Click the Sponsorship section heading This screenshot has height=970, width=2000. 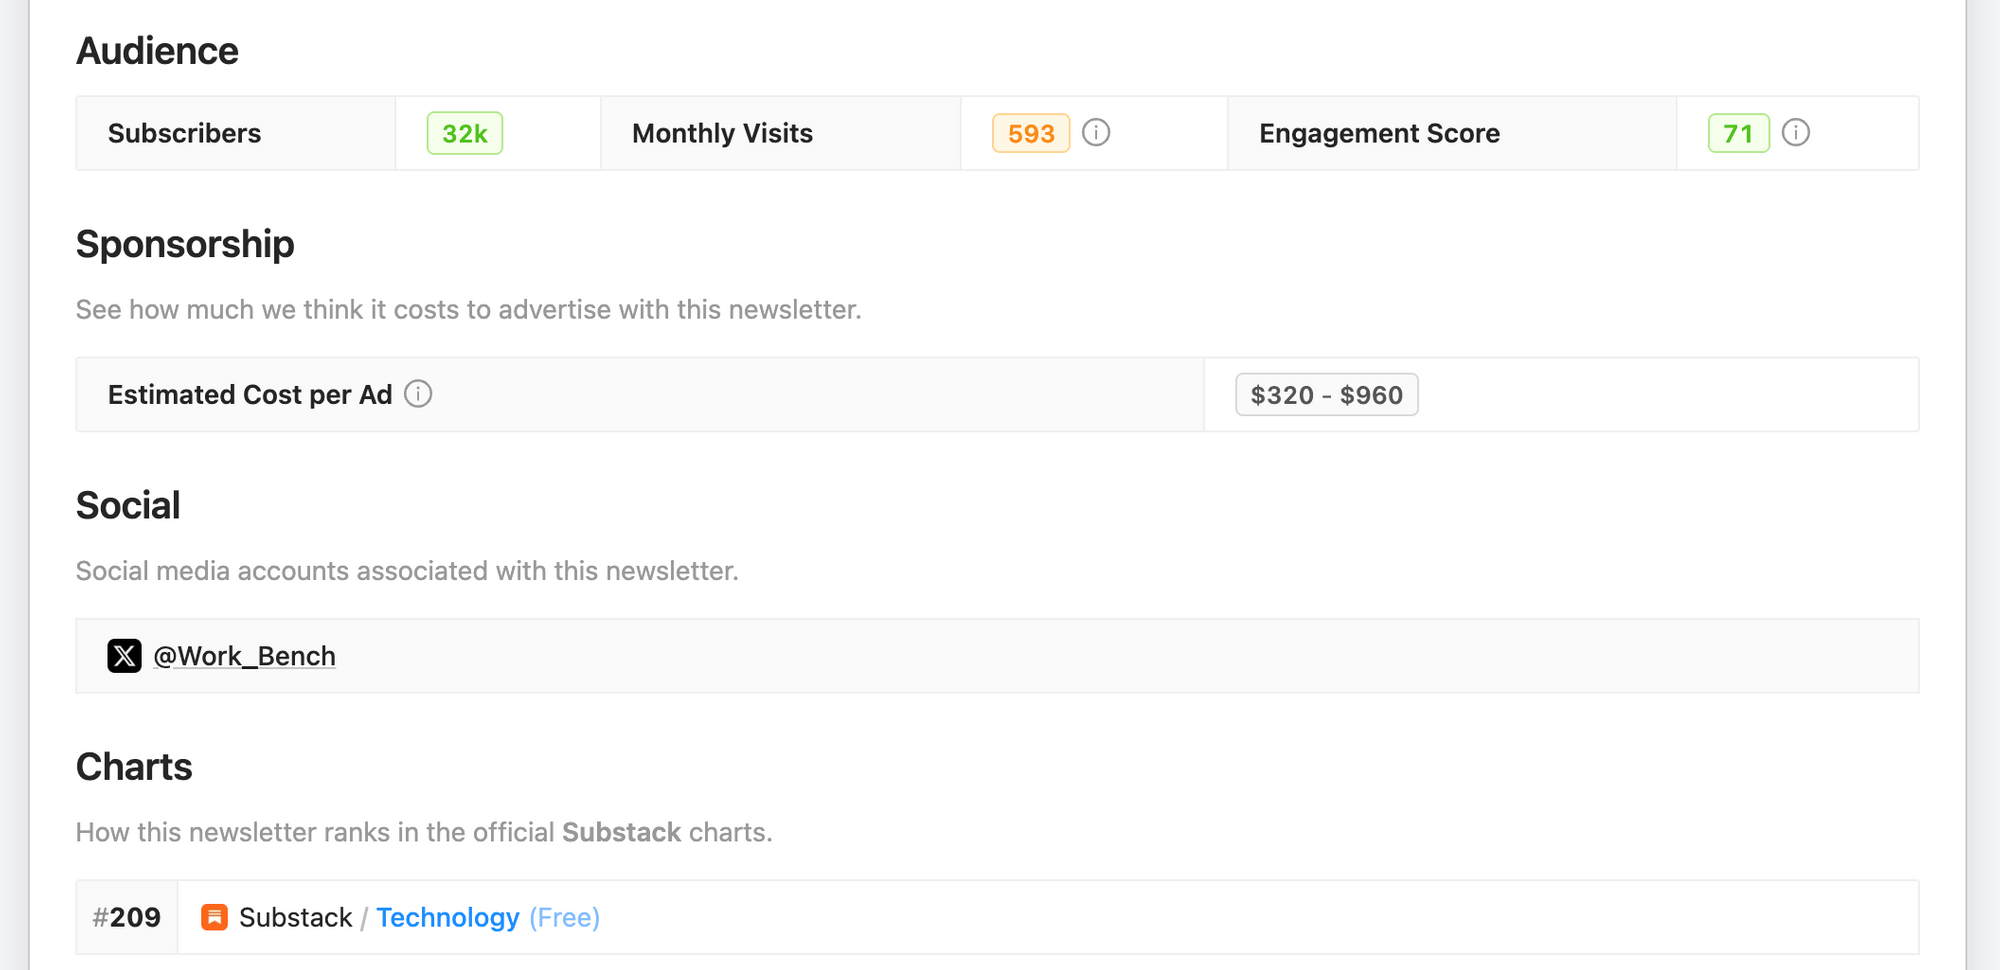click(x=185, y=244)
